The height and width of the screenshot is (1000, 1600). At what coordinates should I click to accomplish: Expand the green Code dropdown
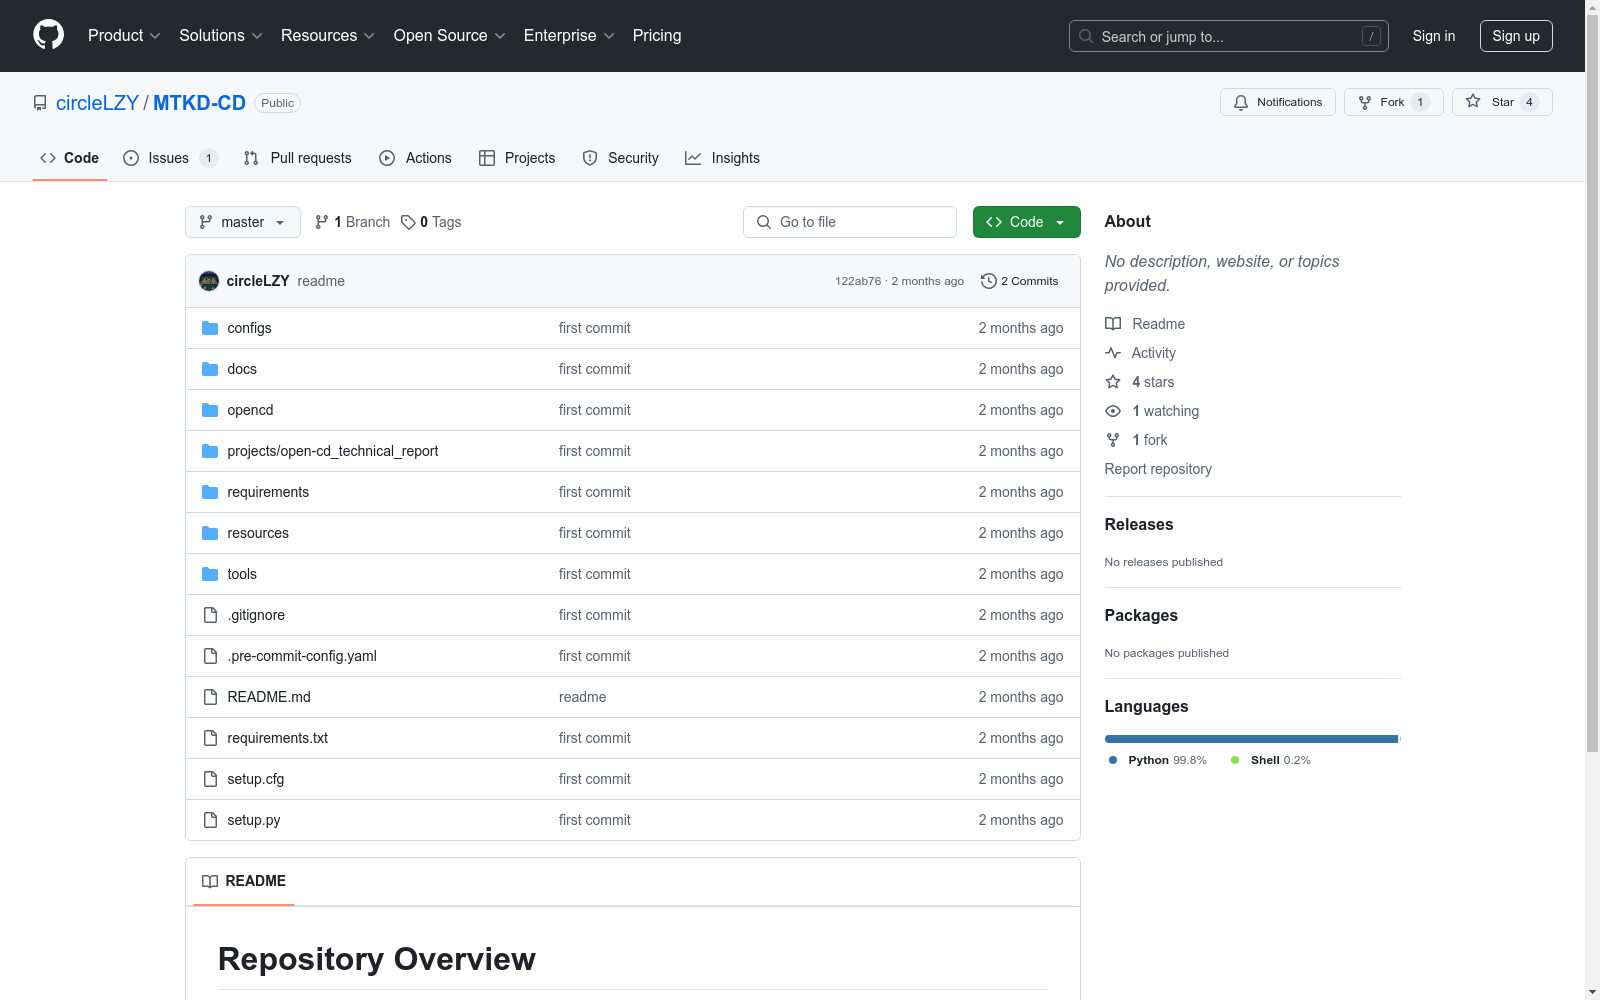(1026, 222)
